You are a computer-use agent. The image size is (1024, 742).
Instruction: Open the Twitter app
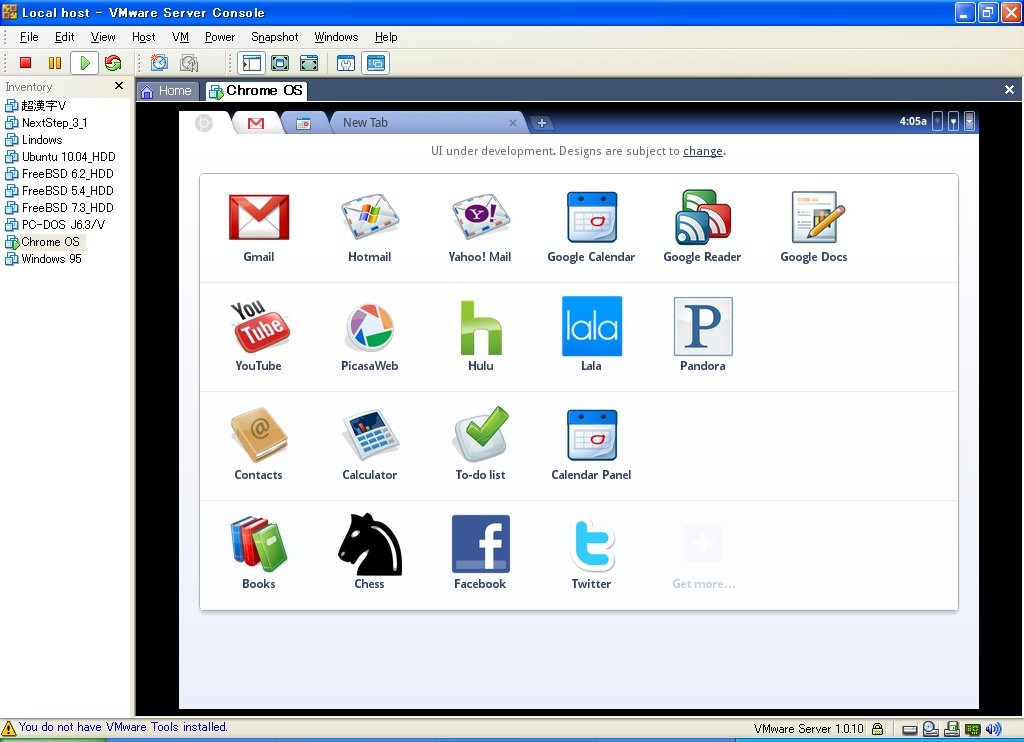592,544
